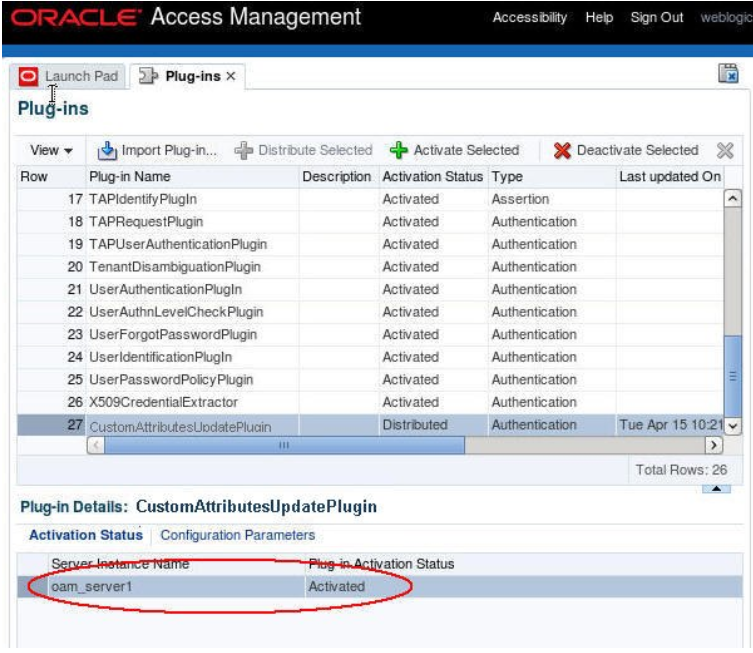Image resolution: width=753 pixels, height=653 pixels.
Task: Select UserAuthenticationPlugIn row
Action: click(x=370, y=290)
